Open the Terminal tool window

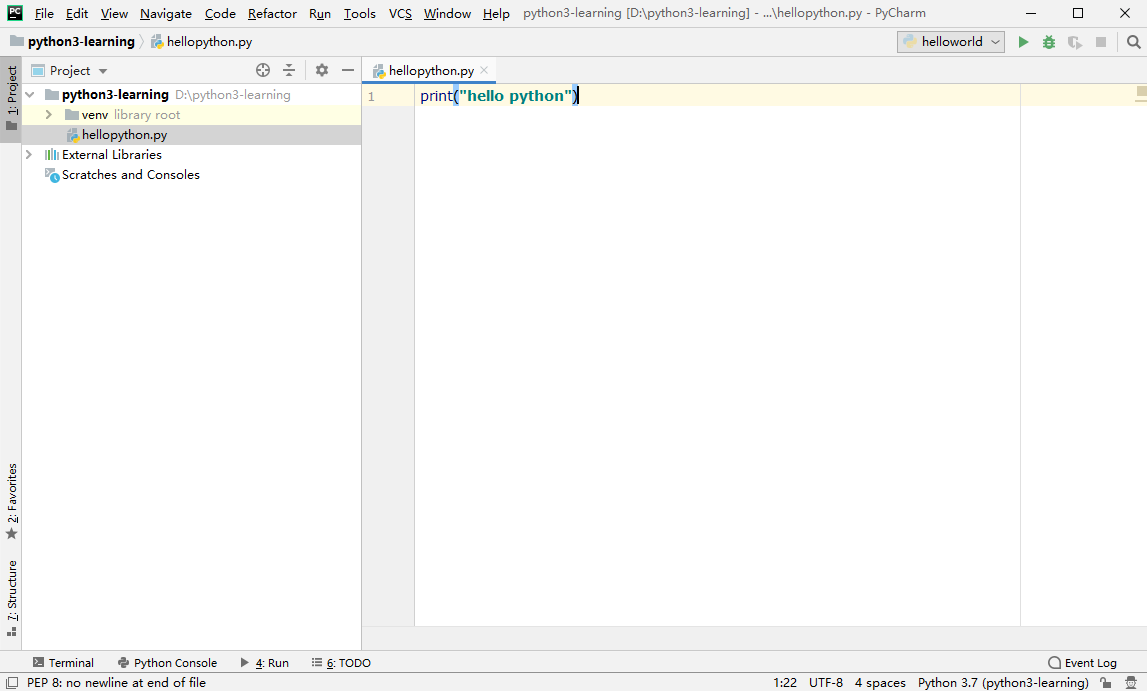click(x=64, y=662)
